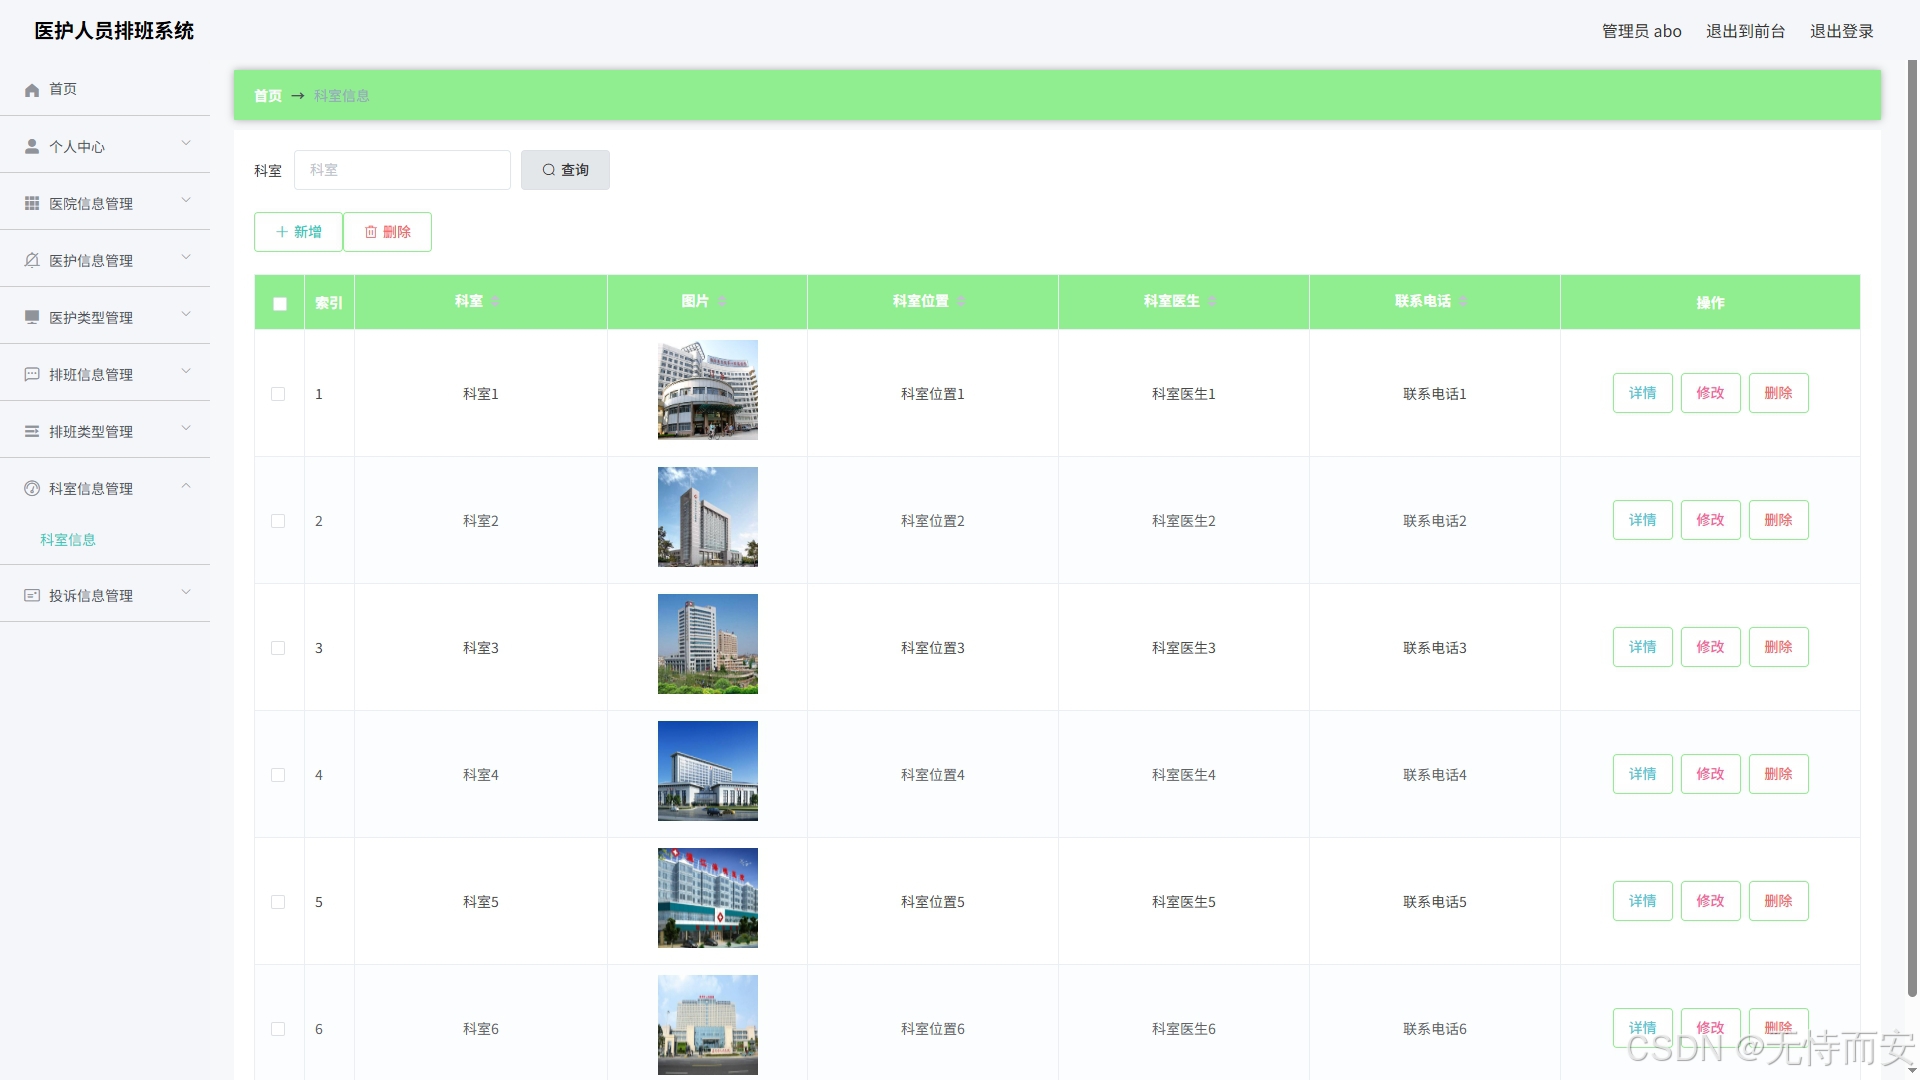Click the monitor icon for 医护类型管理
Screen dimensions: 1920x1080
click(32, 318)
